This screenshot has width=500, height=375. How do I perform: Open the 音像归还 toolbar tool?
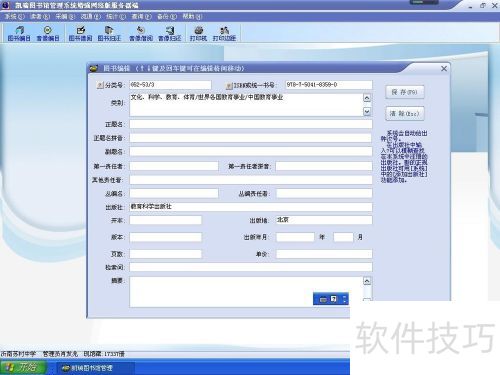(x=169, y=34)
